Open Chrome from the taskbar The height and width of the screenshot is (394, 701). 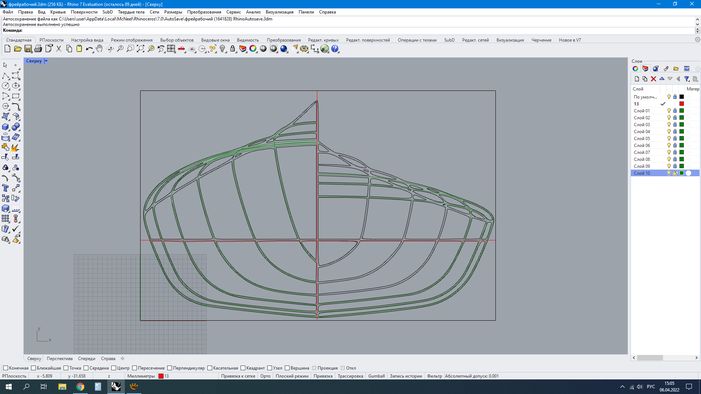tap(80, 386)
